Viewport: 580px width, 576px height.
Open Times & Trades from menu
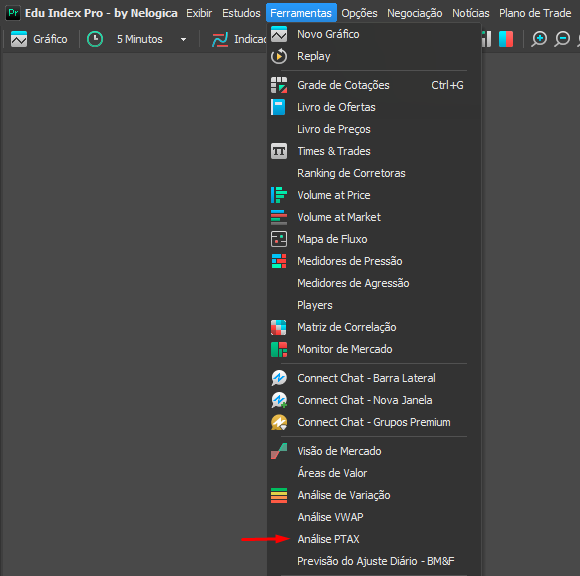[374, 151]
